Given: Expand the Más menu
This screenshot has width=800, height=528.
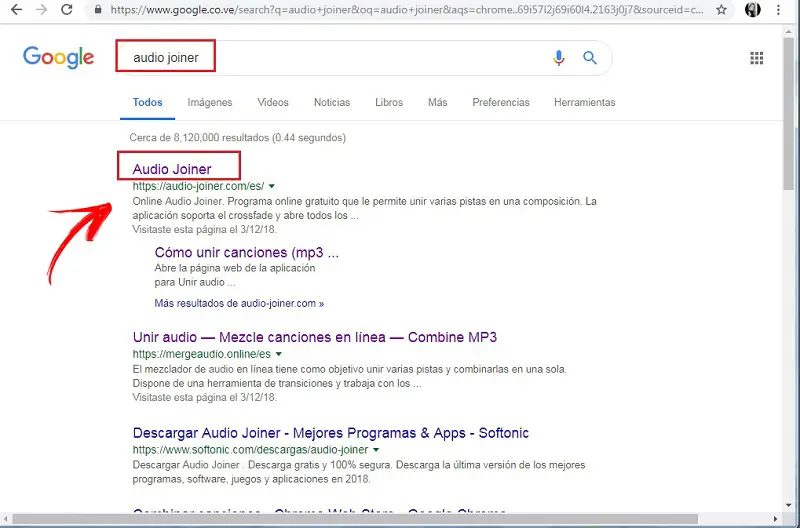Looking at the screenshot, I should point(438,102).
